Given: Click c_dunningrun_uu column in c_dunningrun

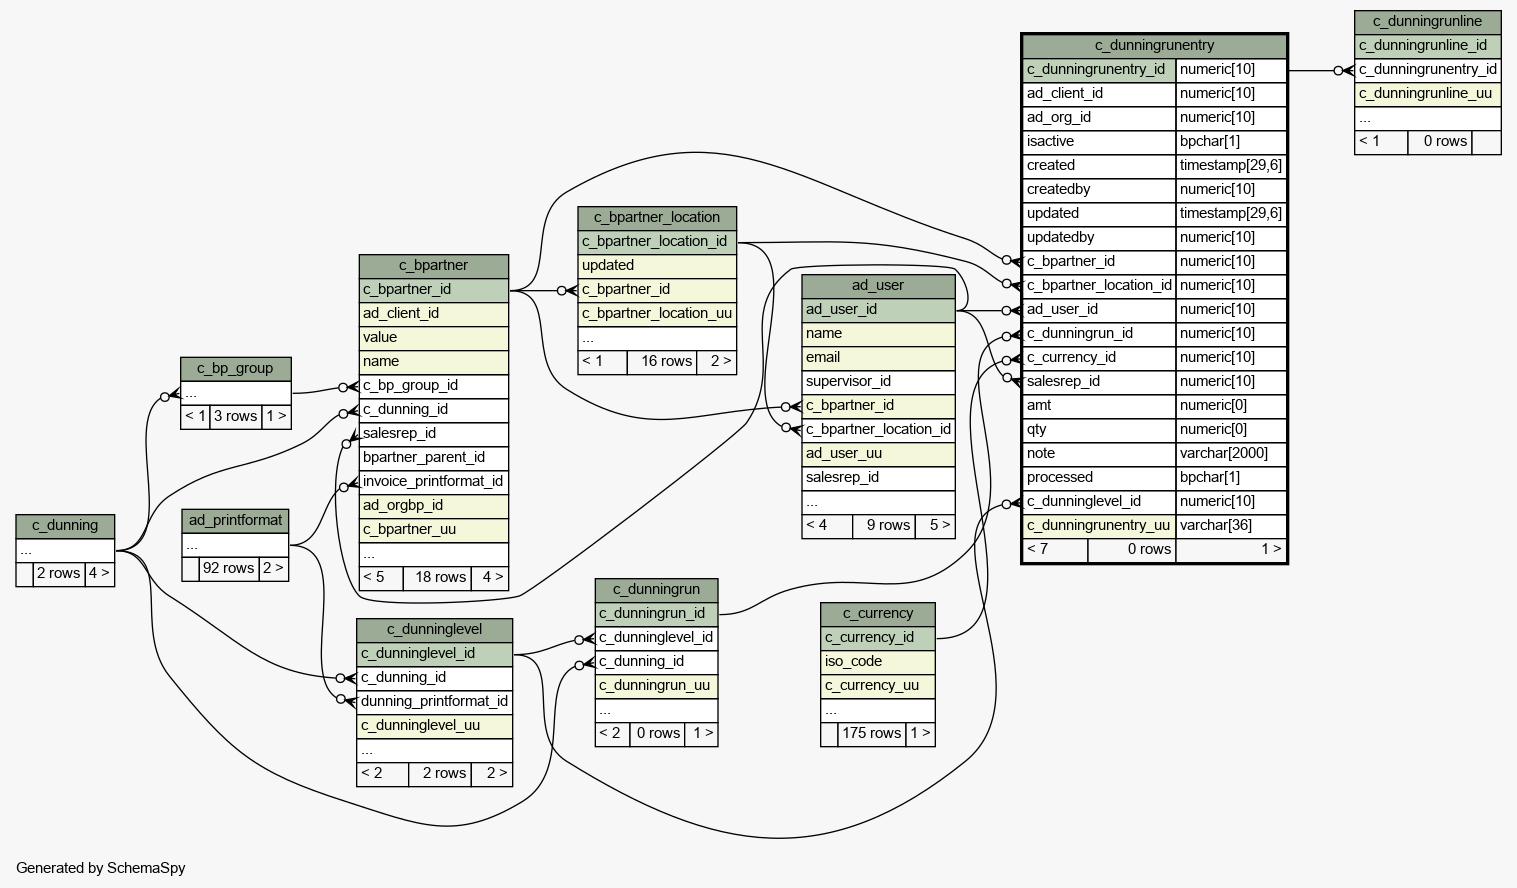Looking at the screenshot, I should (x=656, y=685).
